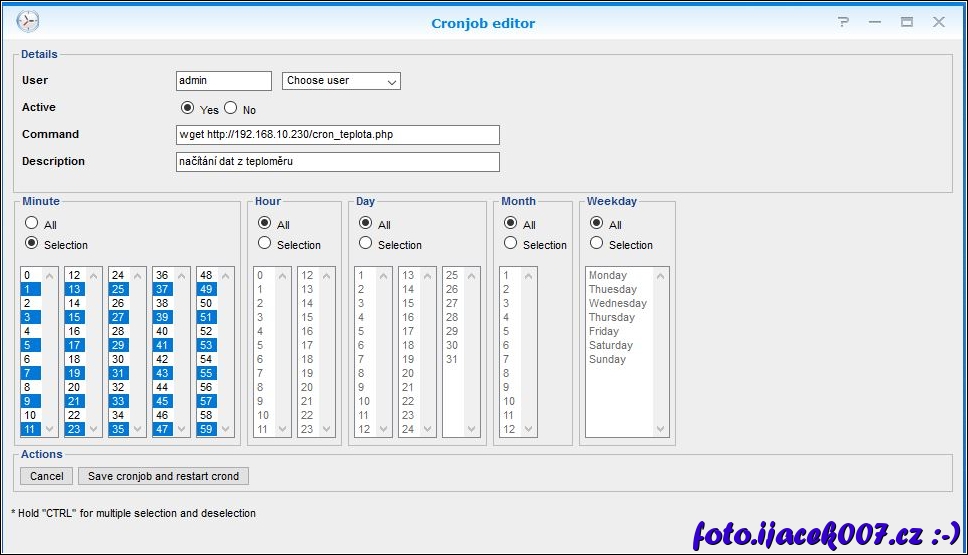The height and width of the screenshot is (555, 968).
Task: Click Save cronjob and restart crond
Action: [164, 476]
